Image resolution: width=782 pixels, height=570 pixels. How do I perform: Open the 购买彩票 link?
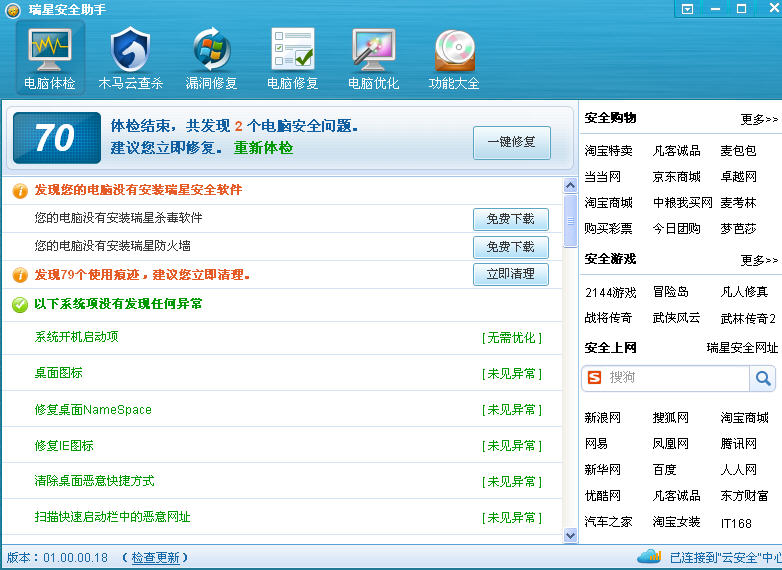[x=608, y=229]
